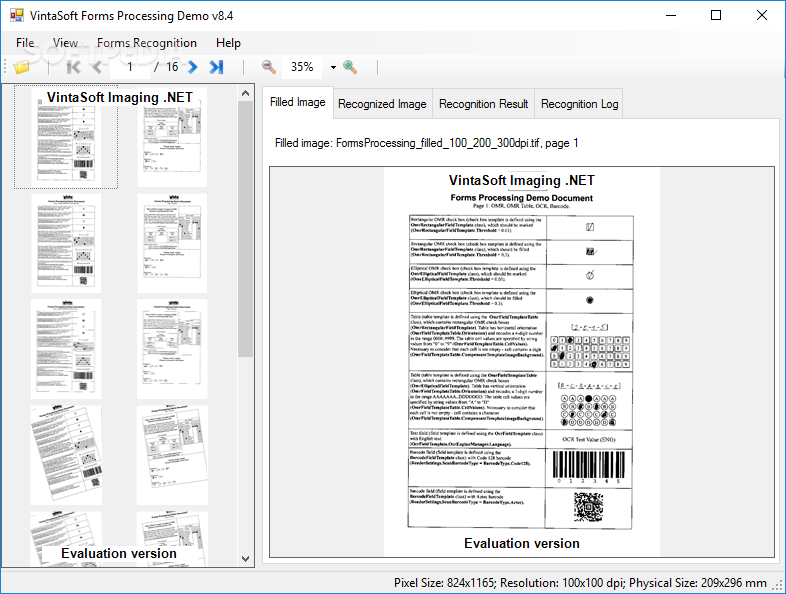This screenshot has height=594, width=786.
Task: Click the 35% zoom value field
Action: (x=303, y=67)
